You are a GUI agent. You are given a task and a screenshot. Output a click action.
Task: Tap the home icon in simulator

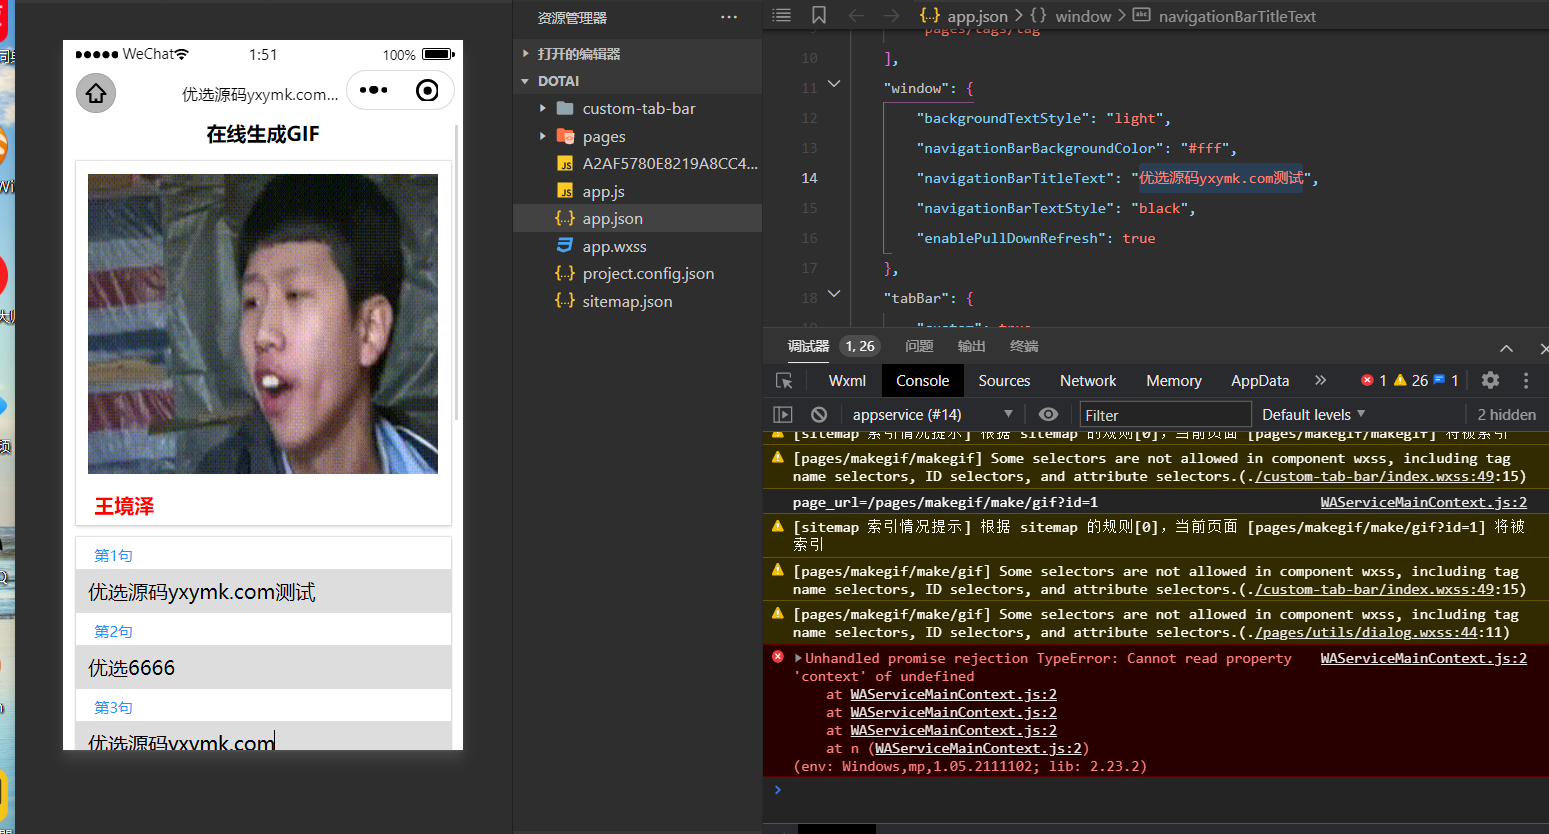96,93
